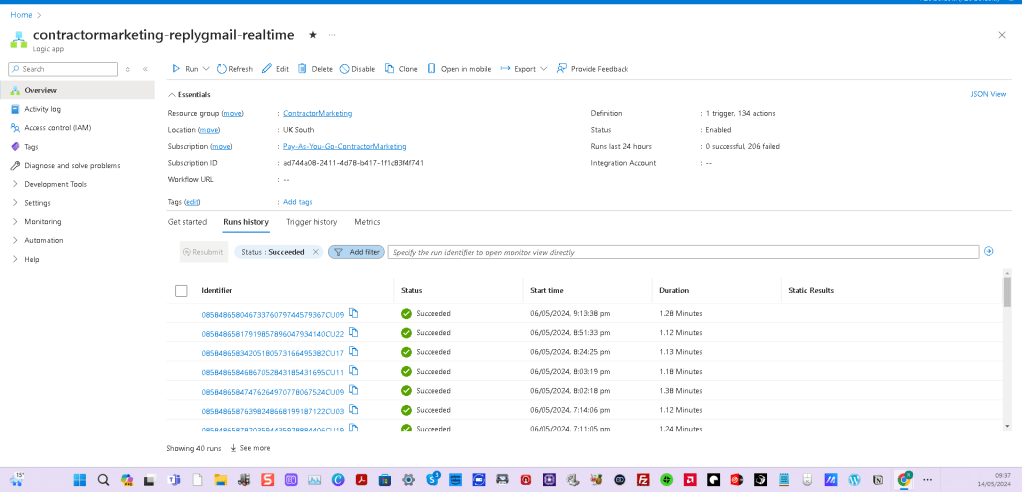The height and width of the screenshot is (492, 1022).
Task: Focus the run identifier input field
Action: click(x=683, y=252)
